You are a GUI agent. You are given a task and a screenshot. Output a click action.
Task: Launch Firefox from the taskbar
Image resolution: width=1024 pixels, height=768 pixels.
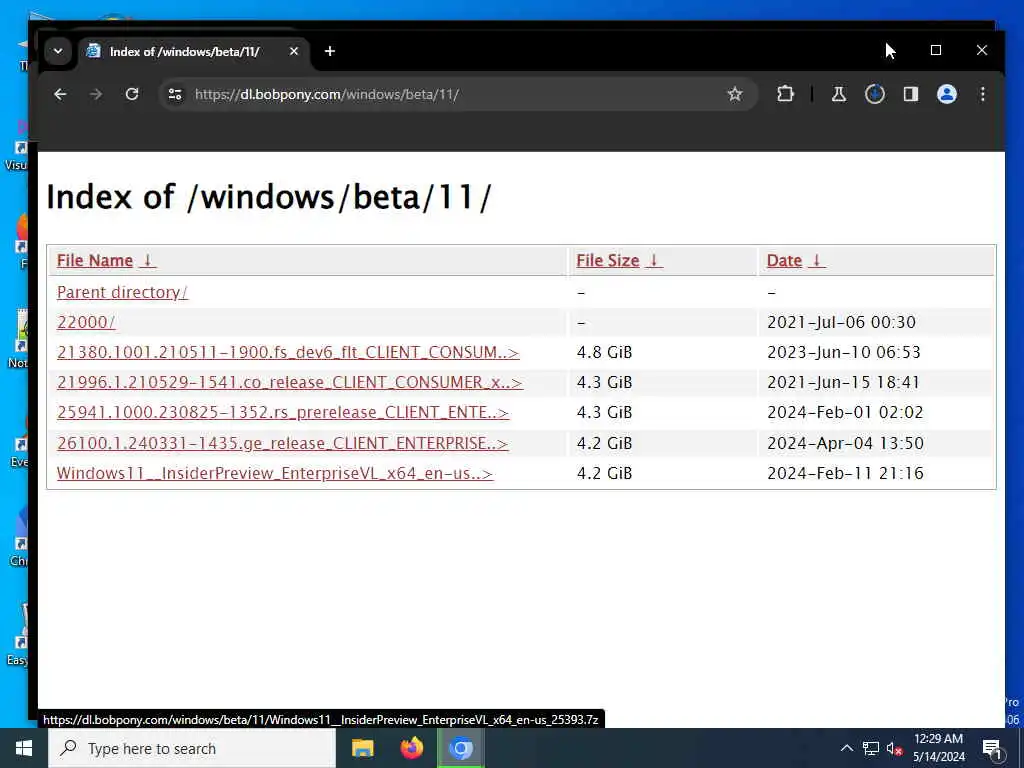(411, 748)
